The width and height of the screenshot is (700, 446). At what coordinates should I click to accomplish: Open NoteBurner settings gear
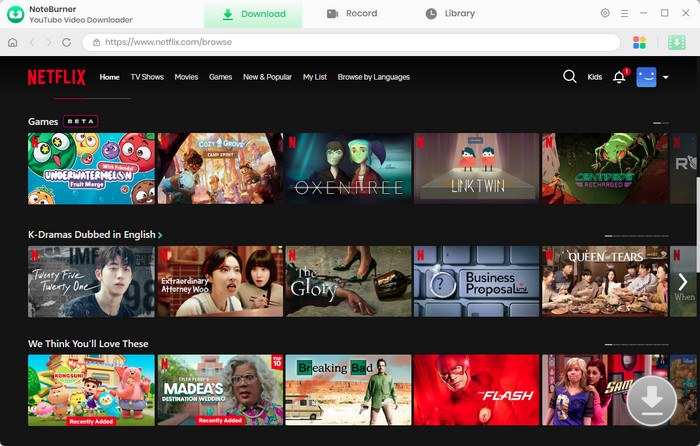605,14
